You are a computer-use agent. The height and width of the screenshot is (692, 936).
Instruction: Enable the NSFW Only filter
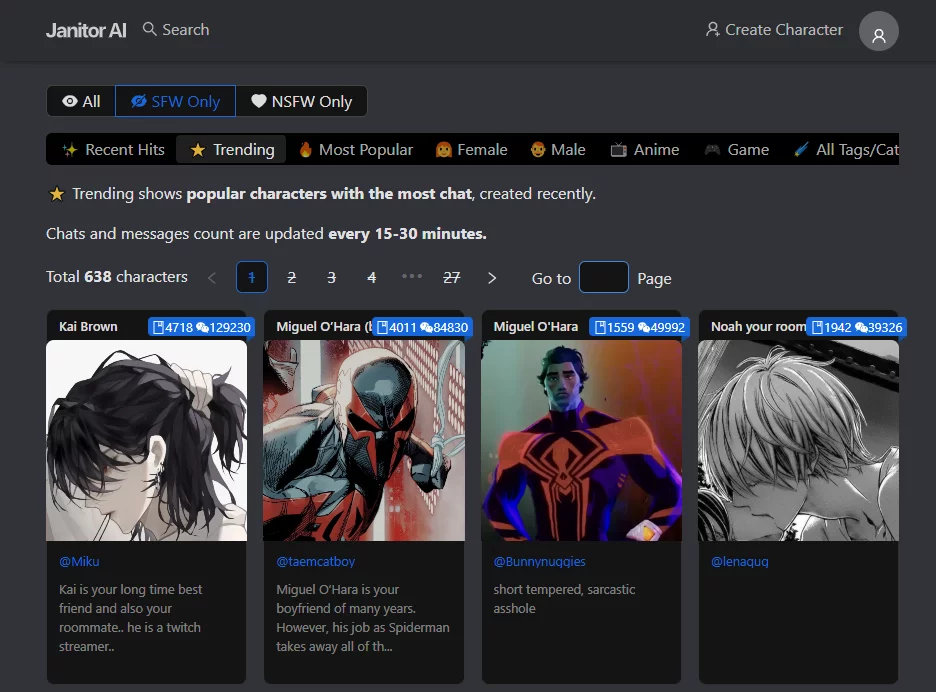[301, 101]
